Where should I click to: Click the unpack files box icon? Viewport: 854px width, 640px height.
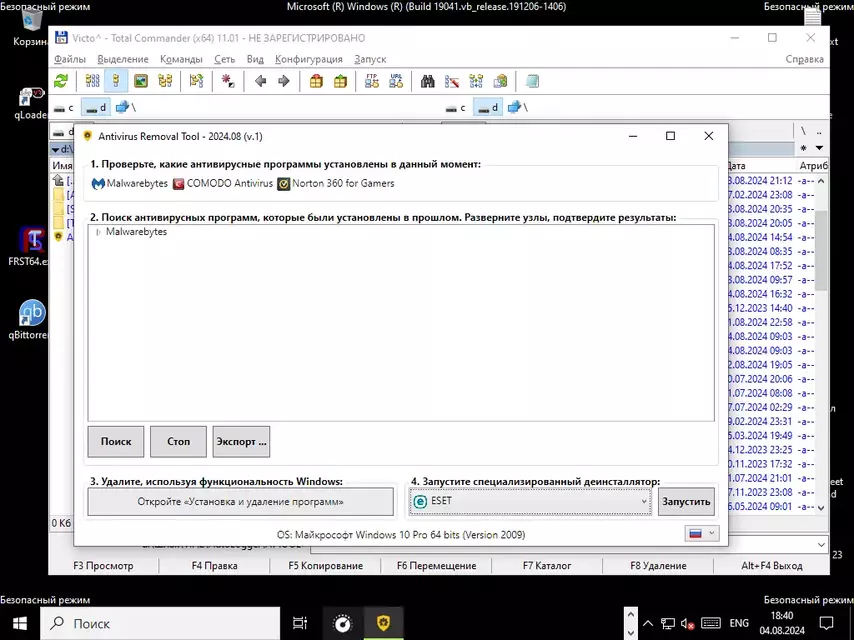click(x=340, y=81)
